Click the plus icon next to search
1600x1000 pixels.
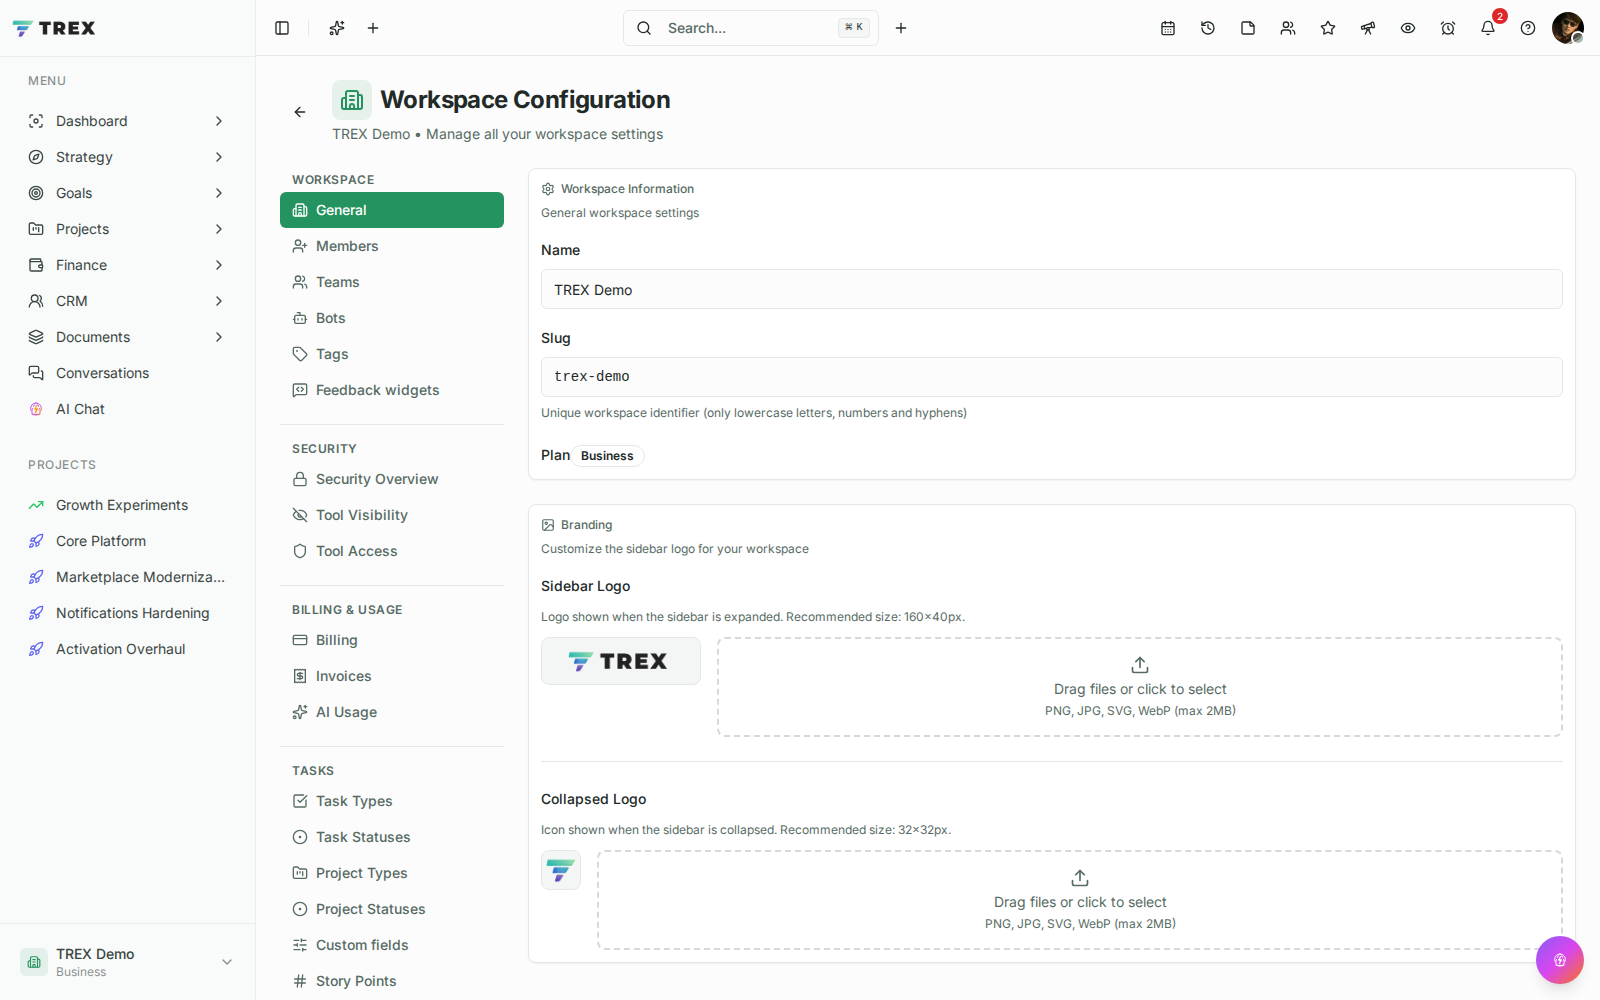pyautogui.click(x=901, y=28)
